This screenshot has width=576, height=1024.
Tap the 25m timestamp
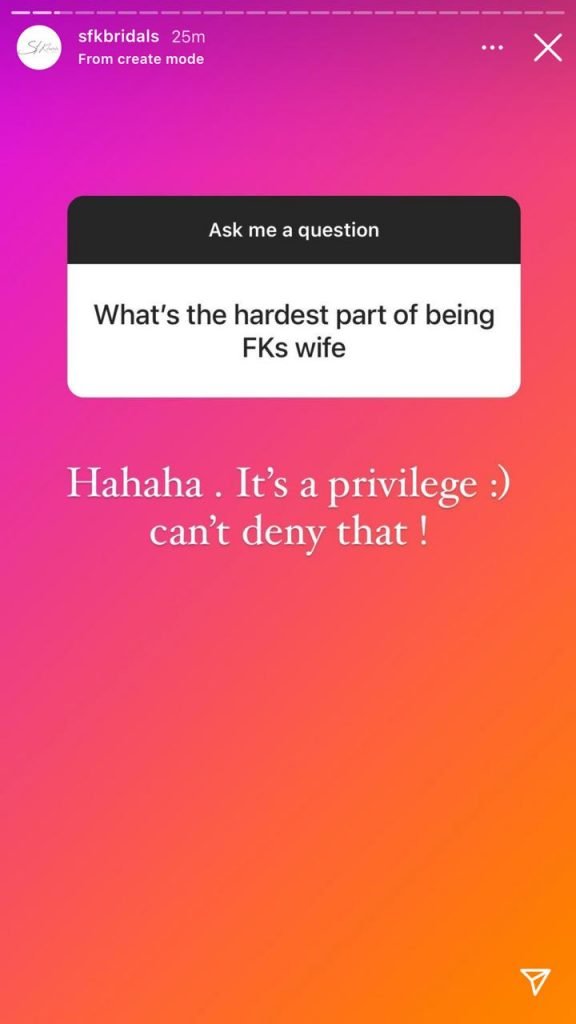click(188, 37)
